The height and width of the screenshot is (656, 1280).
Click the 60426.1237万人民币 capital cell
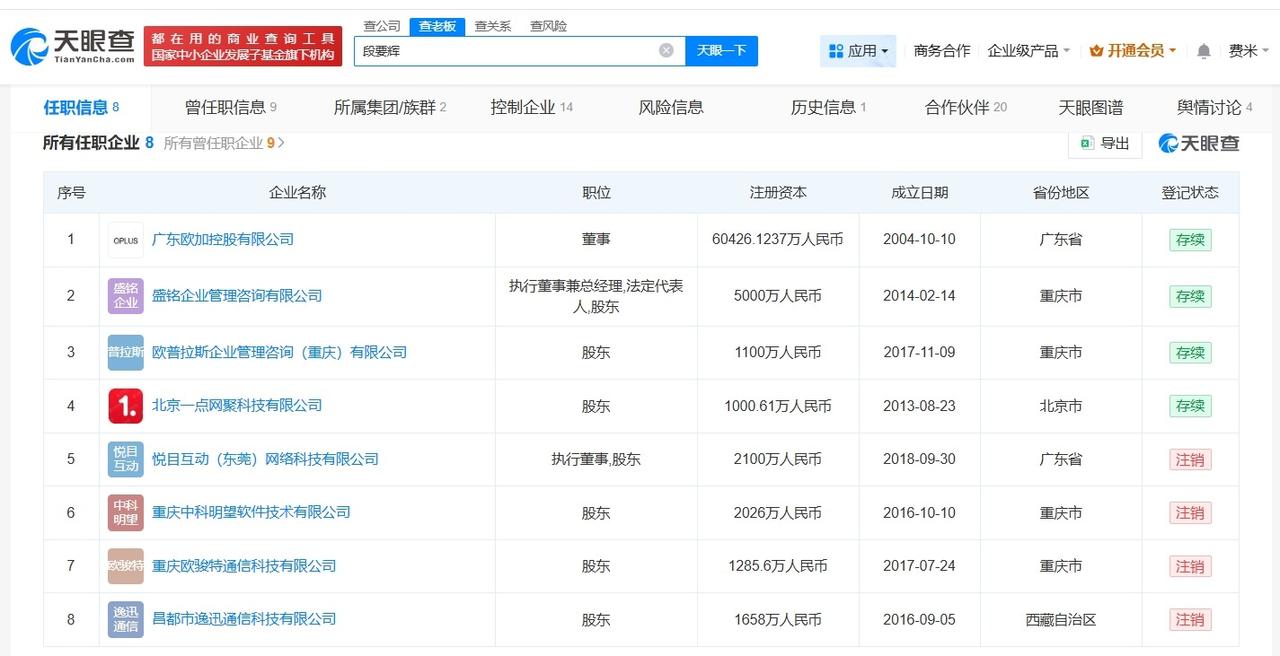(x=778, y=240)
